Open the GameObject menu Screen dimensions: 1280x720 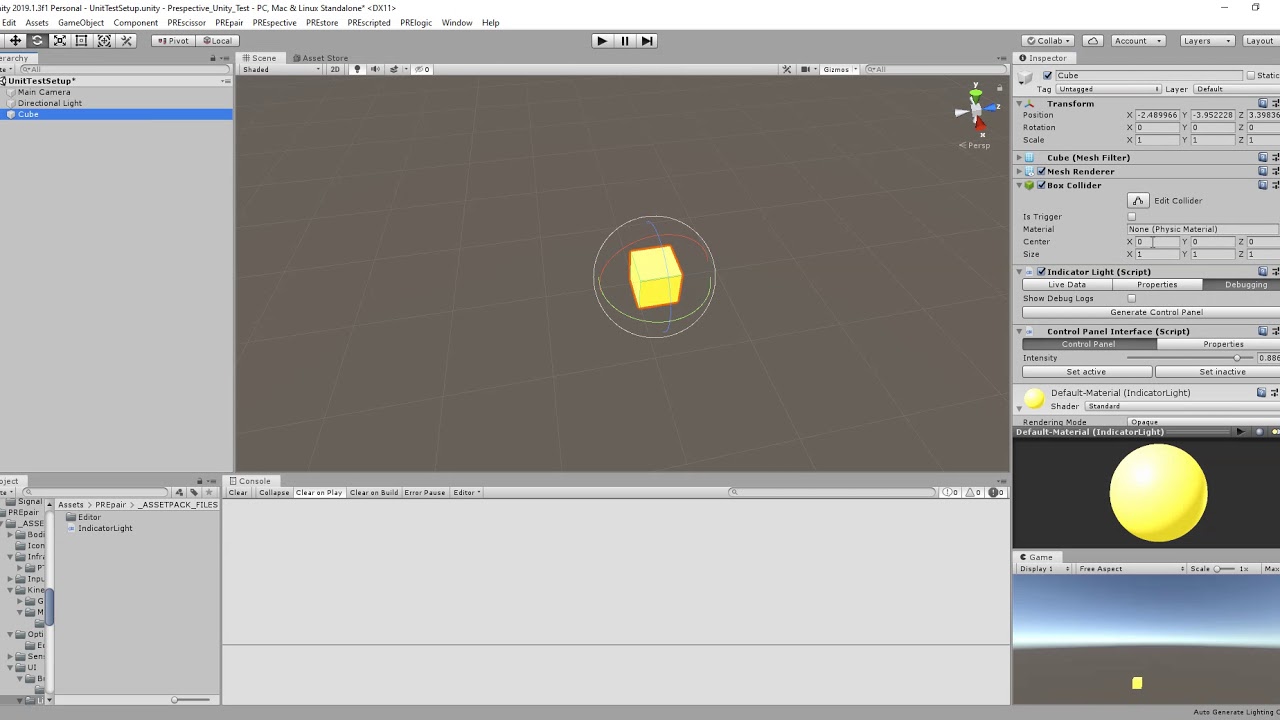[x=80, y=22]
